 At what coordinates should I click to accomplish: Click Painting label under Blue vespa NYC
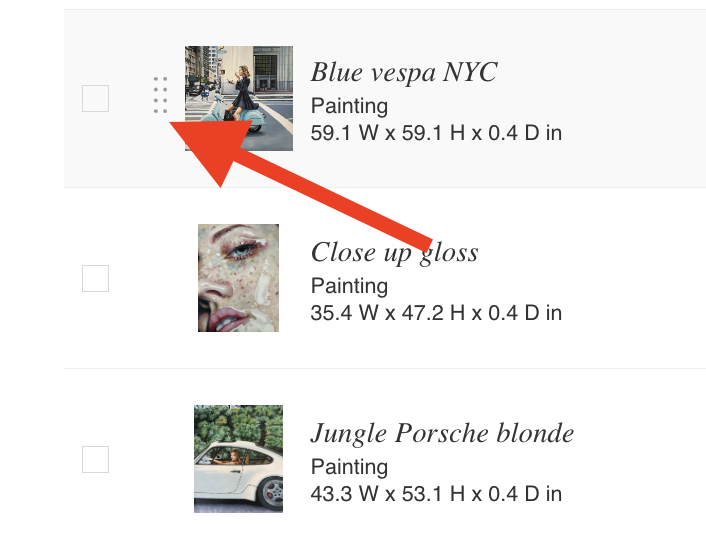point(349,106)
